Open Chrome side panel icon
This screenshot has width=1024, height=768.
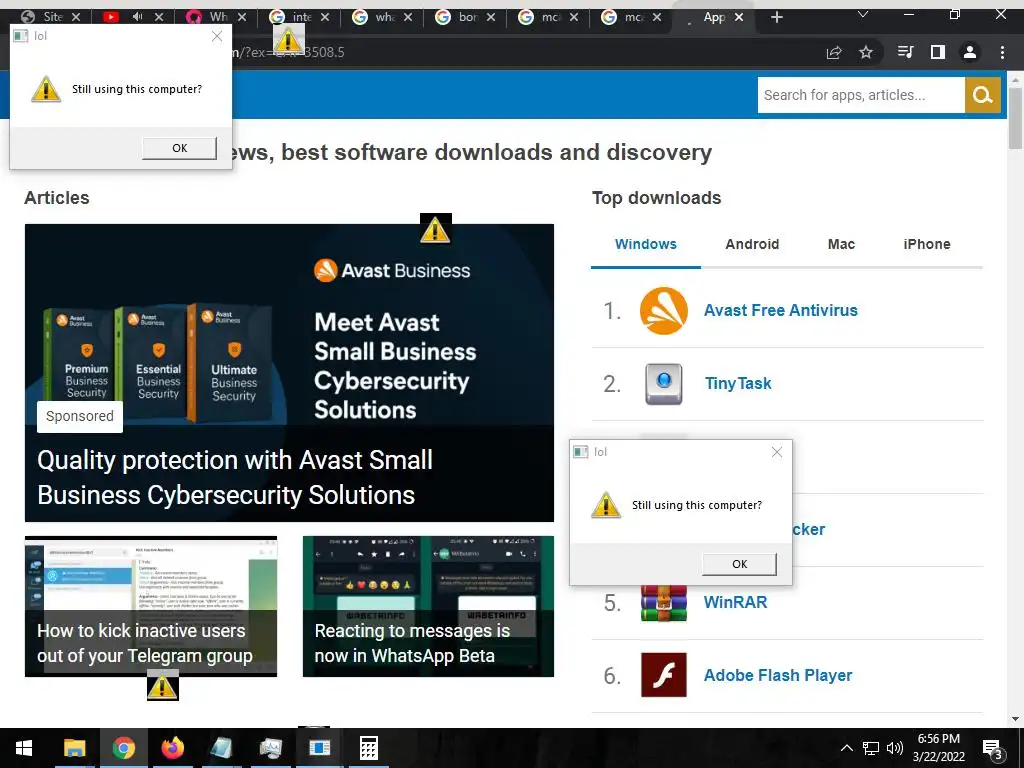pos(938,52)
